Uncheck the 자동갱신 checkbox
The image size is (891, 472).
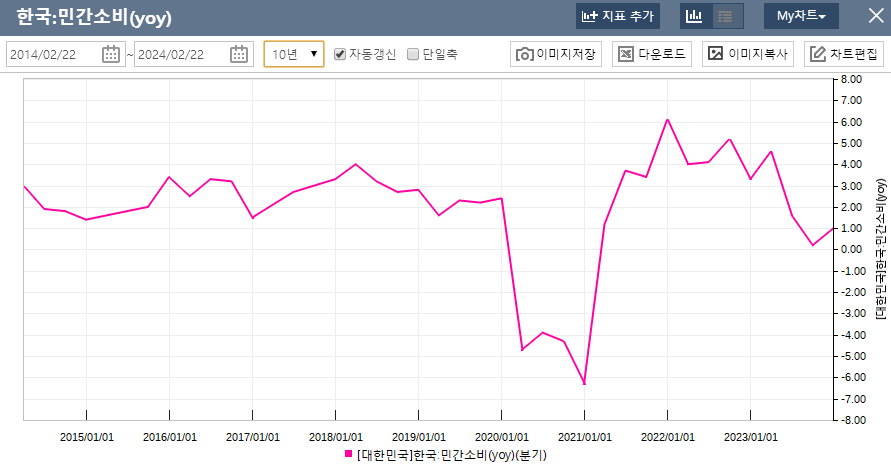[x=340, y=54]
